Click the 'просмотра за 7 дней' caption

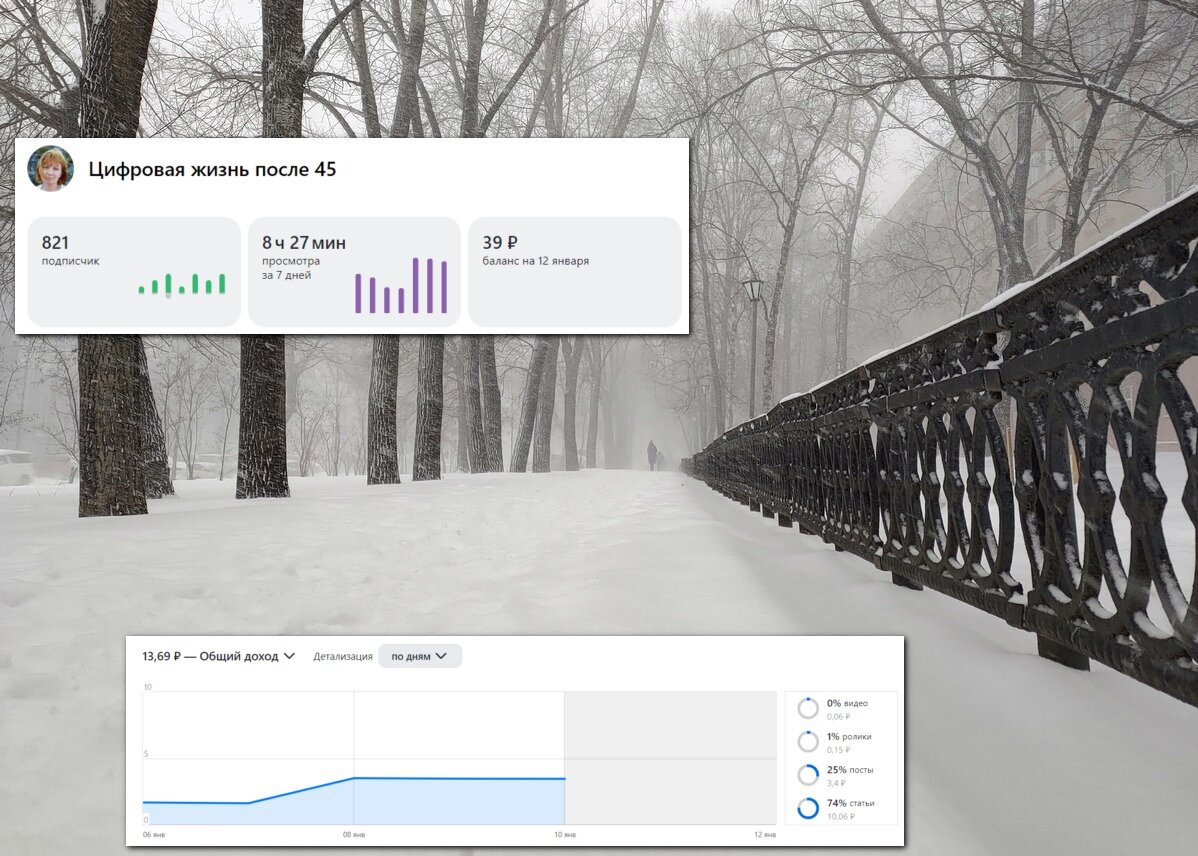pos(291,268)
